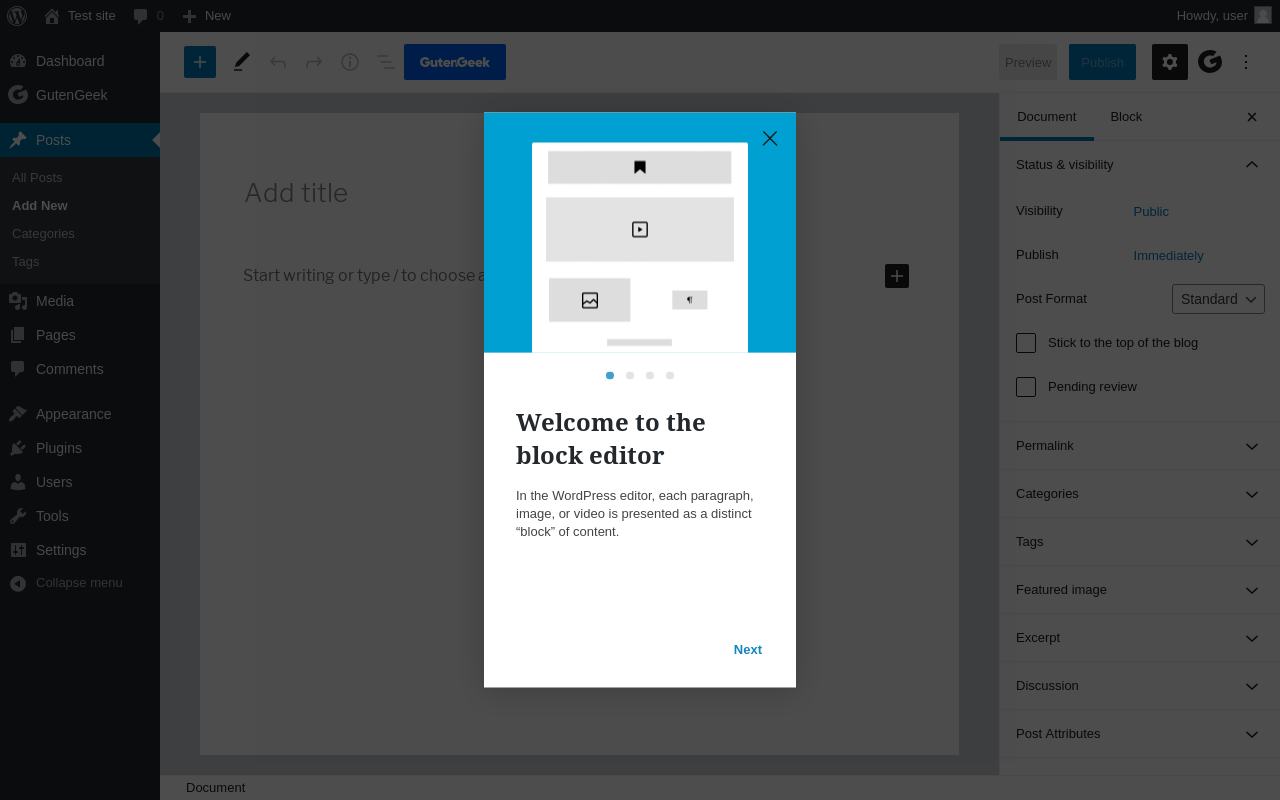1280x800 pixels.
Task: Click the black inline add block button
Action: [897, 276]
